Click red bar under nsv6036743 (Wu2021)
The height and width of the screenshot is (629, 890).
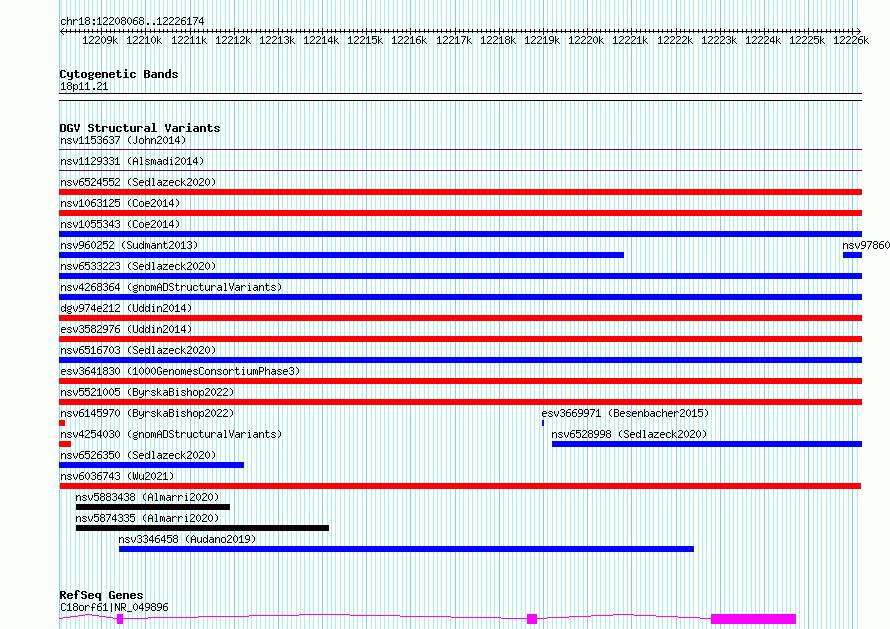(460, 486)
